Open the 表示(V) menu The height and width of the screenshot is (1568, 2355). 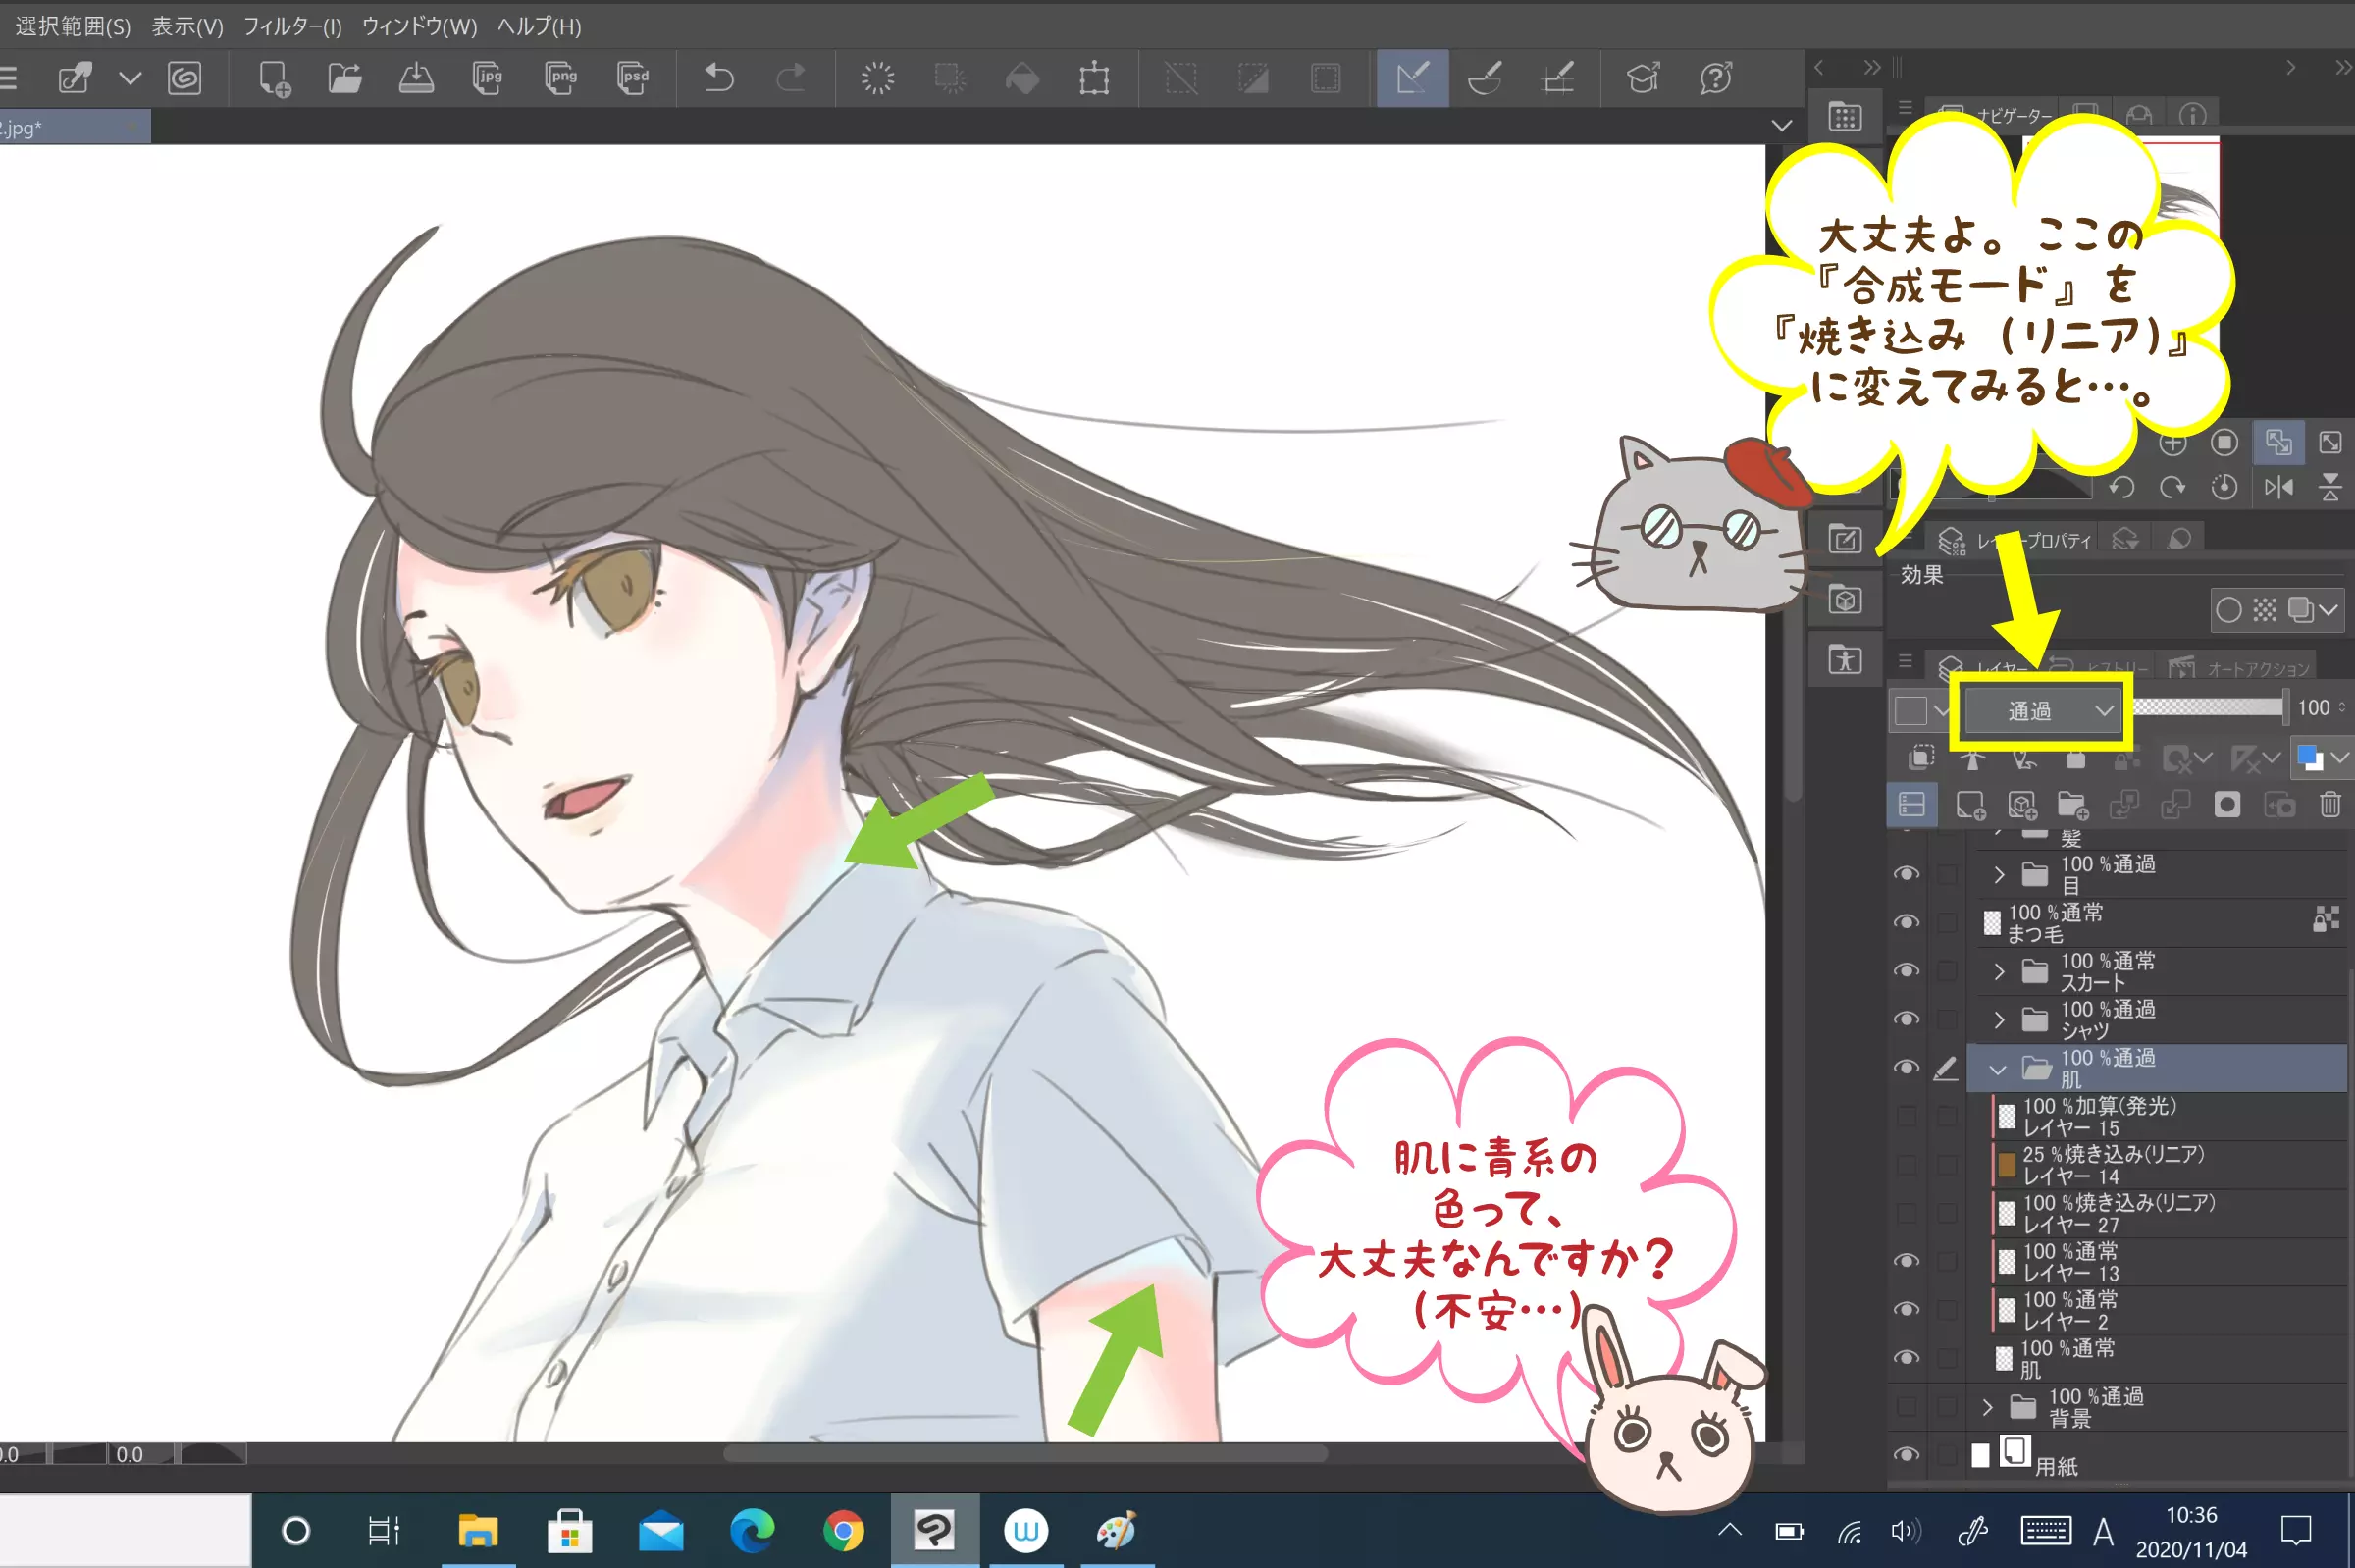pos(187,26)
